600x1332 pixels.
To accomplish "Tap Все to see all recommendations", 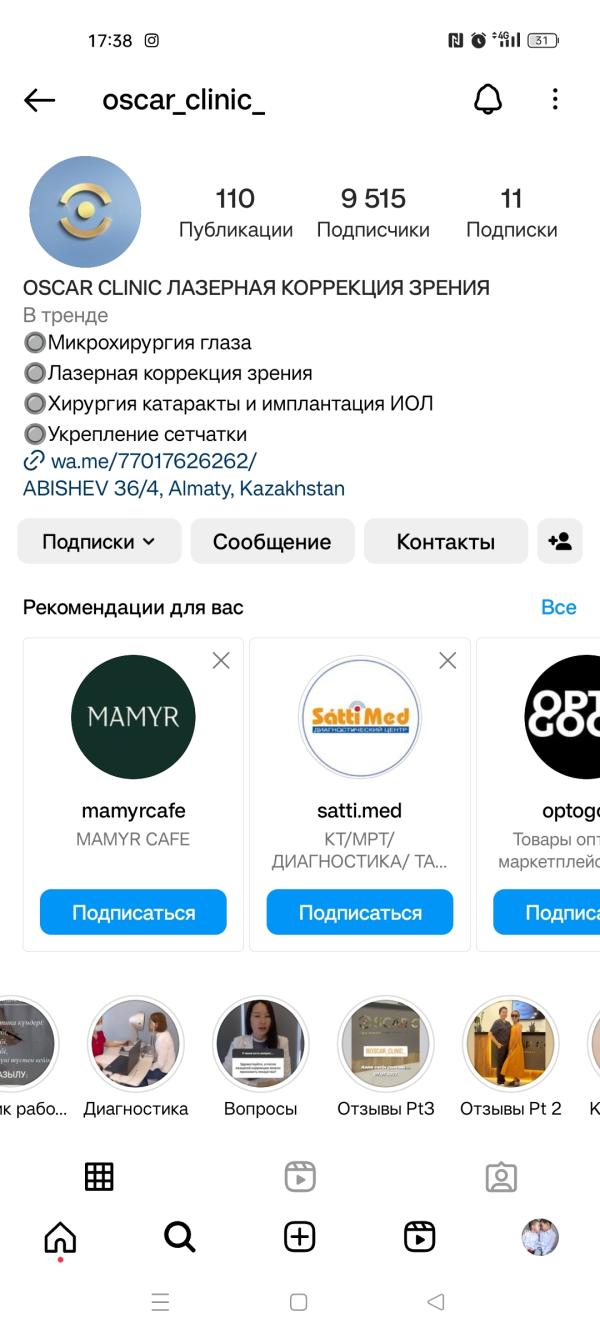I will point(558,607).
